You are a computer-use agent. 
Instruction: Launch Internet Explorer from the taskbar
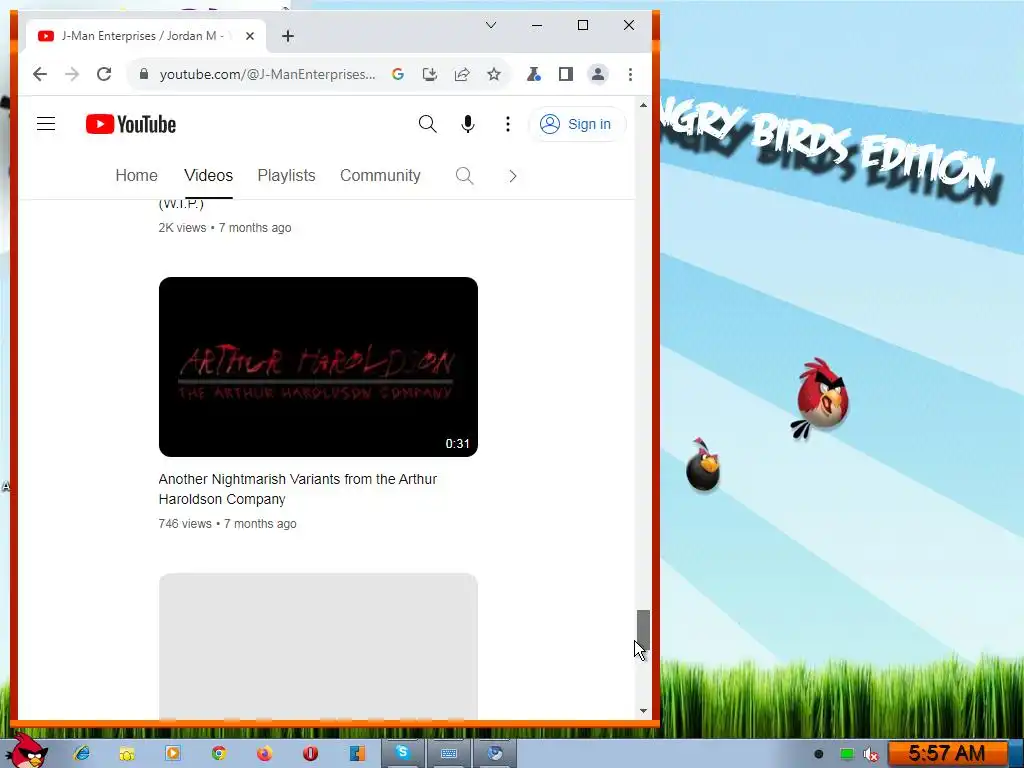pos(82,753)
